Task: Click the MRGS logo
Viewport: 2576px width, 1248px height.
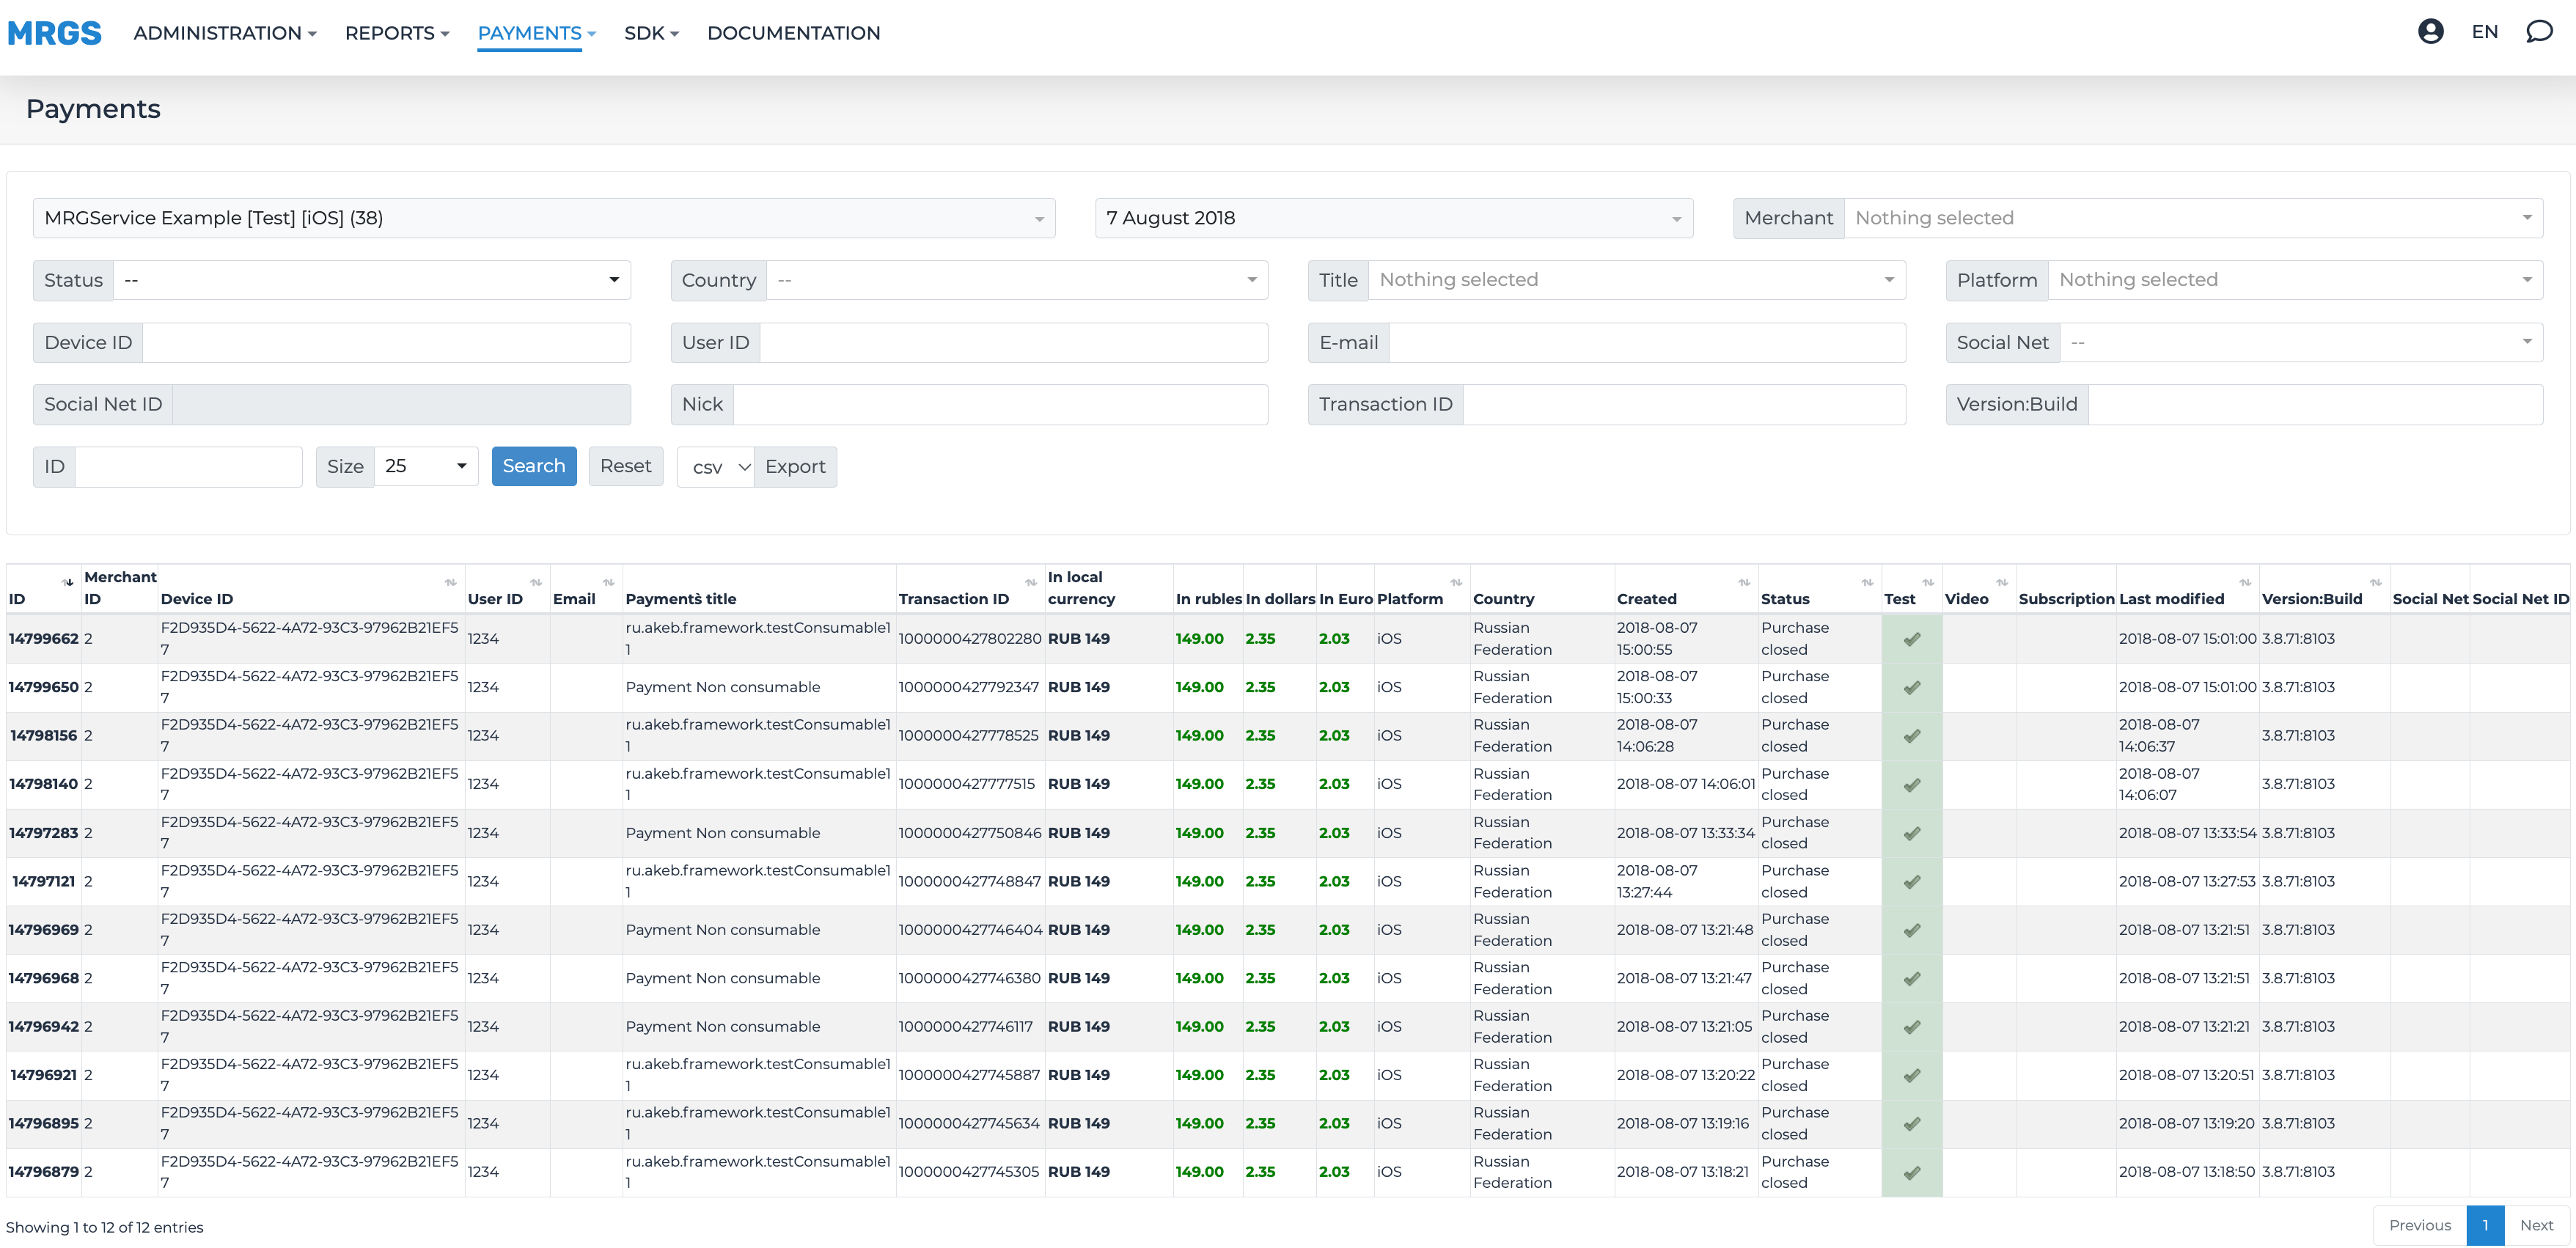Action: point(54,33)
